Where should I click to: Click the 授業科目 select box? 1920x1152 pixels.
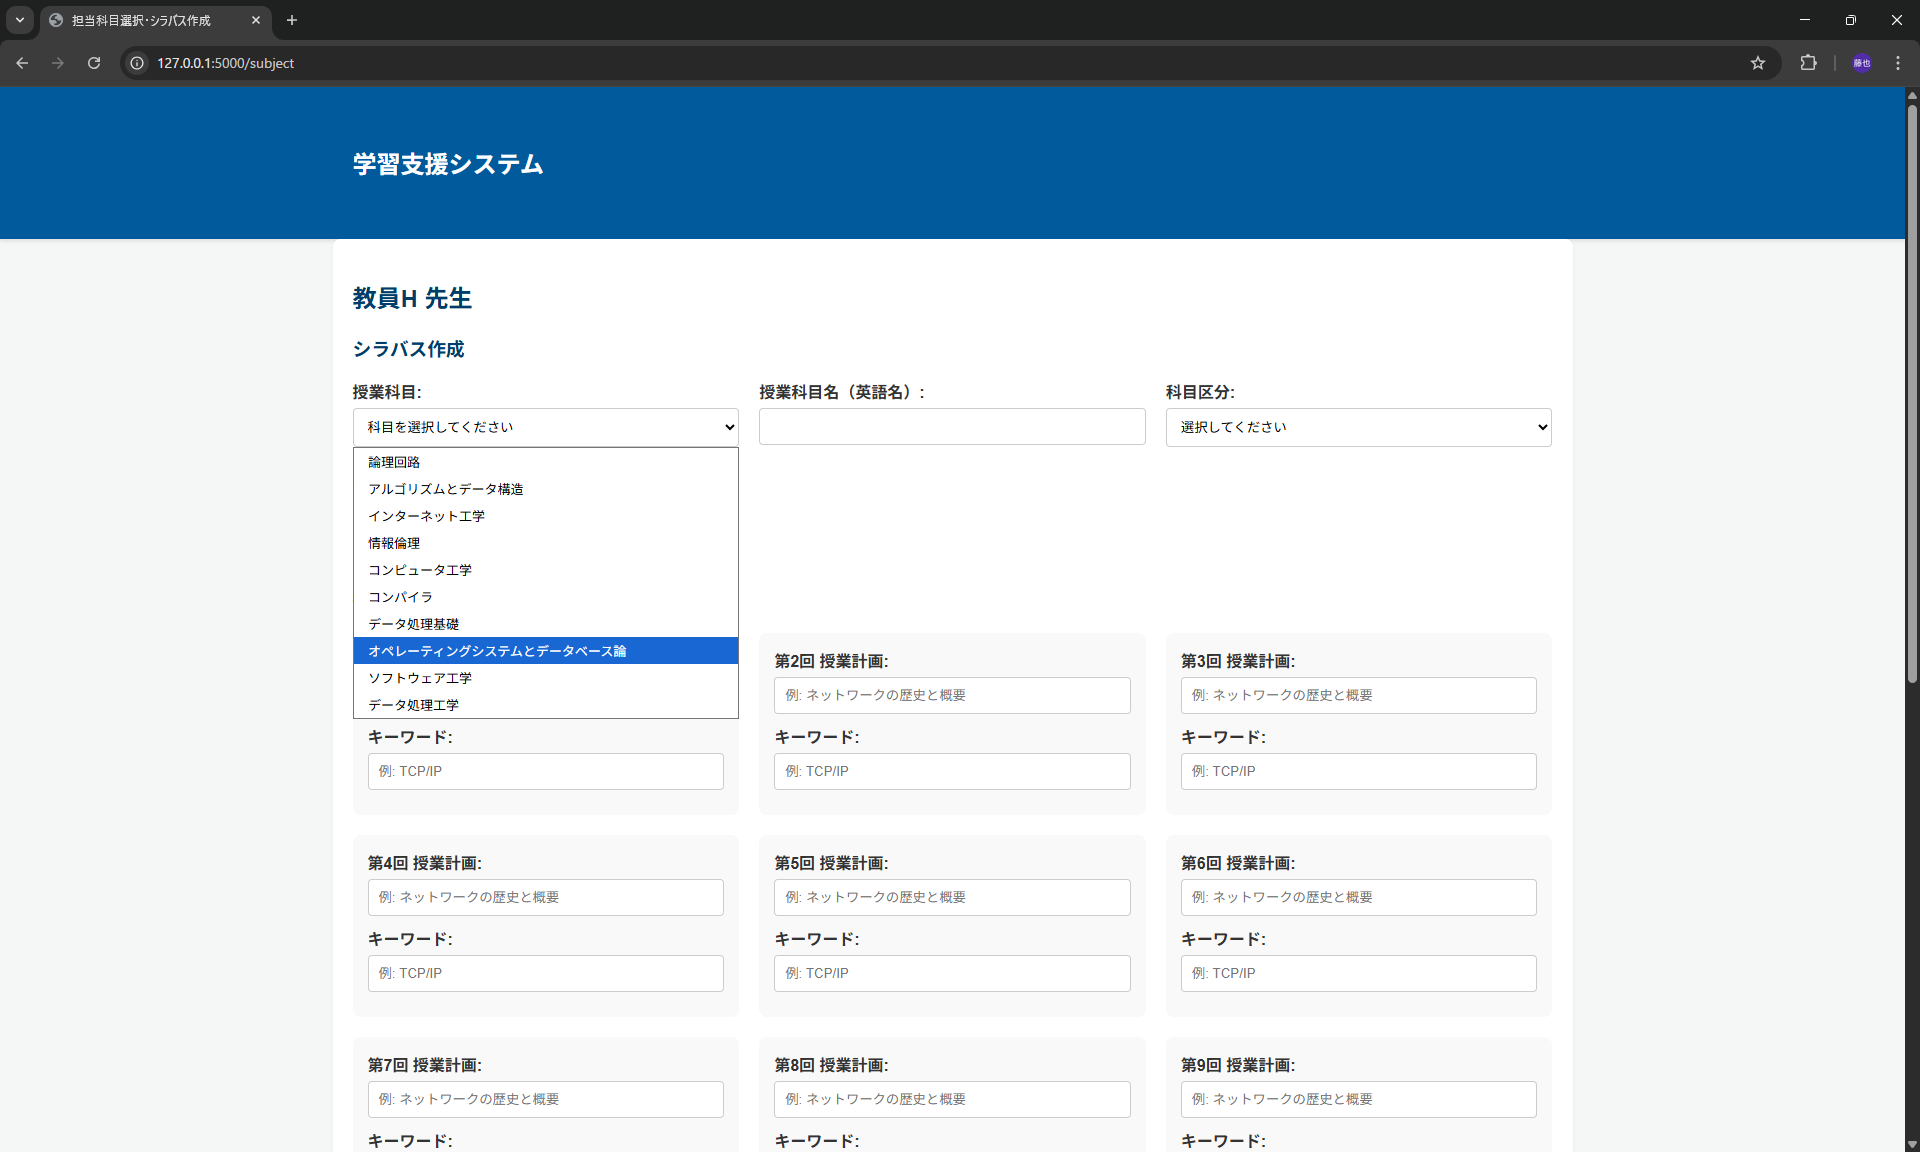545,427
